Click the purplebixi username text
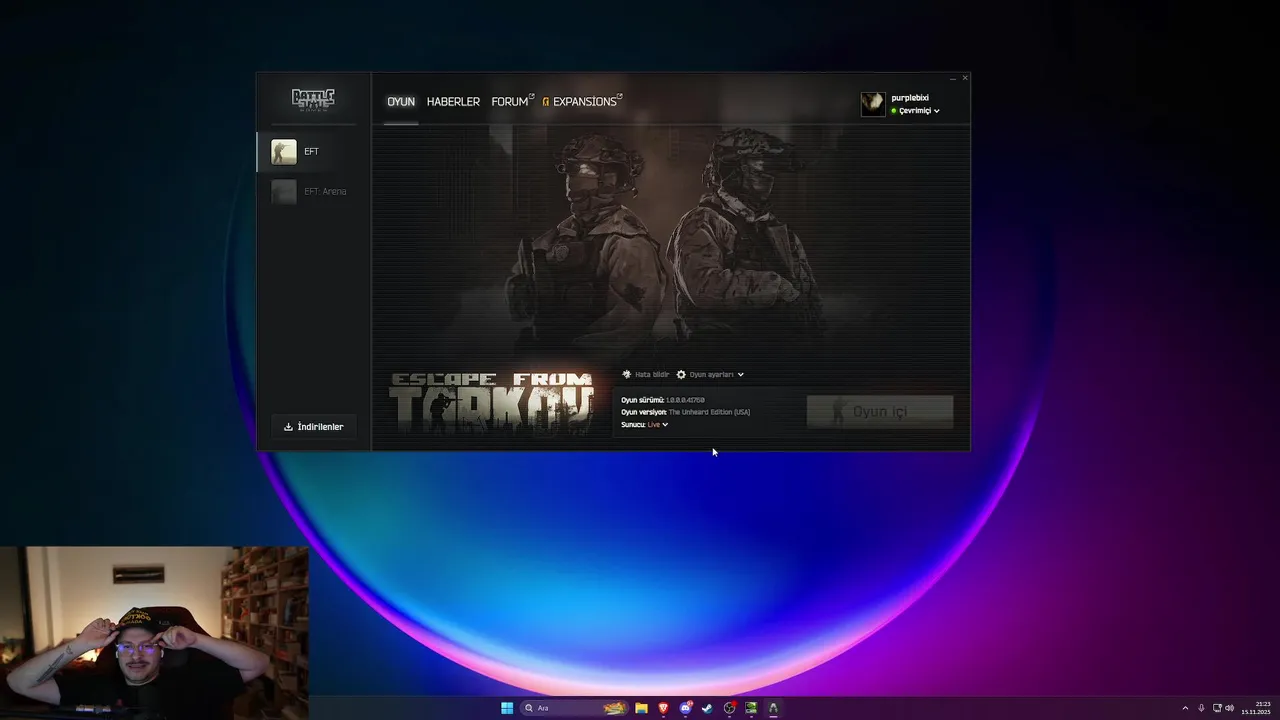This screenshot has width=1280, height=720. [910, 98]
